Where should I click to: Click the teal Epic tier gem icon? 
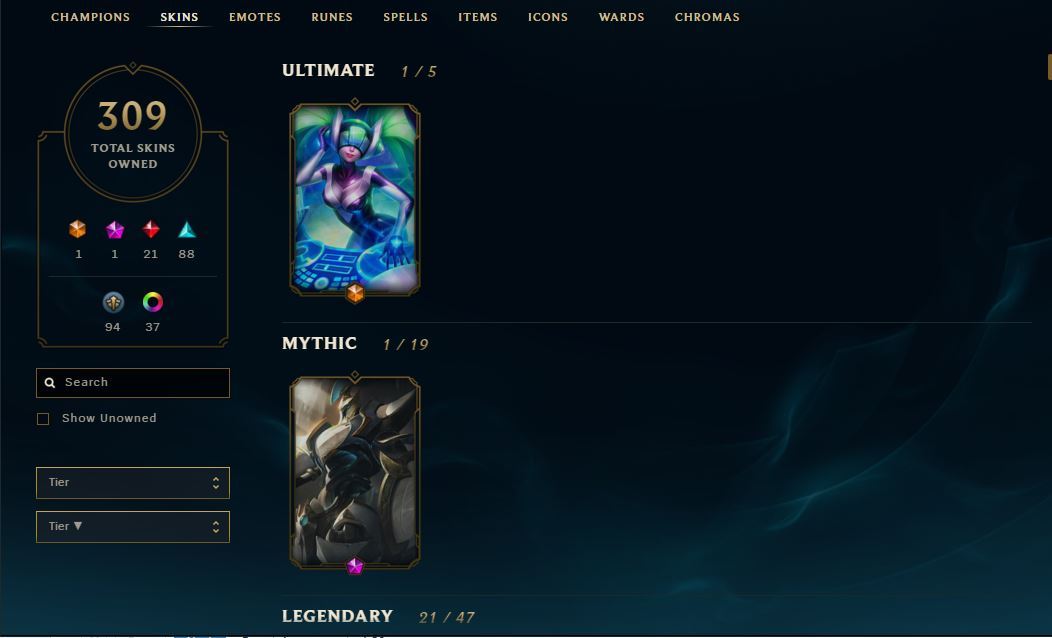[x=187, y=230]
